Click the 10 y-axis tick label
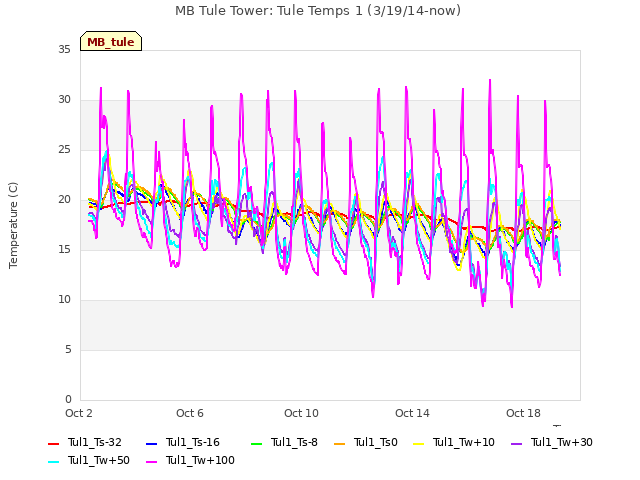The width and height of the screenshot is (640, 480). (x=64, y=300)
